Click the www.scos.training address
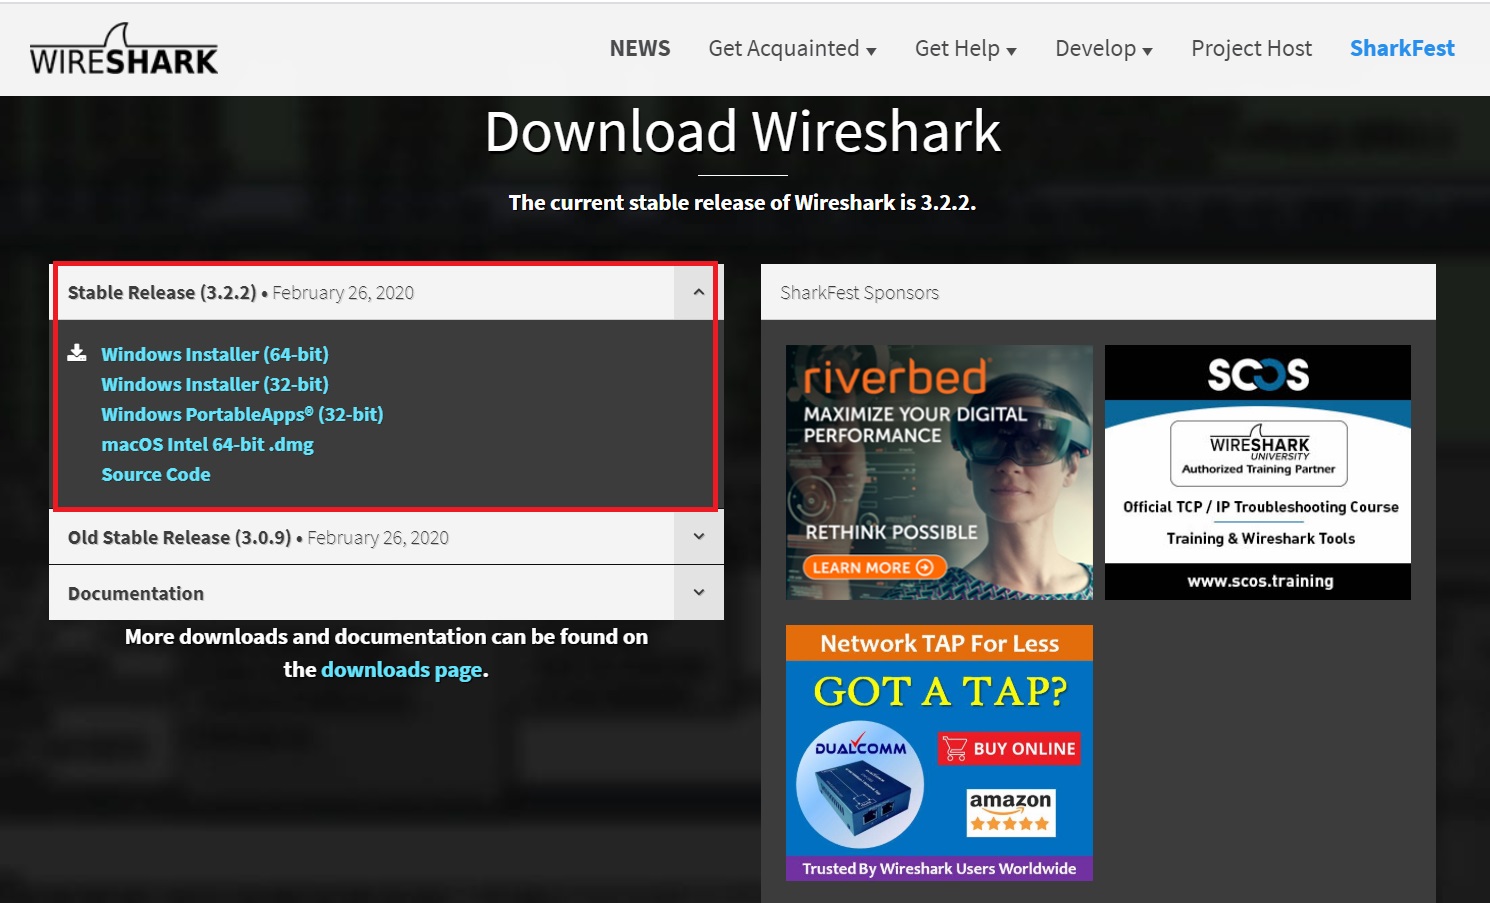 (x=1260, y=581)
